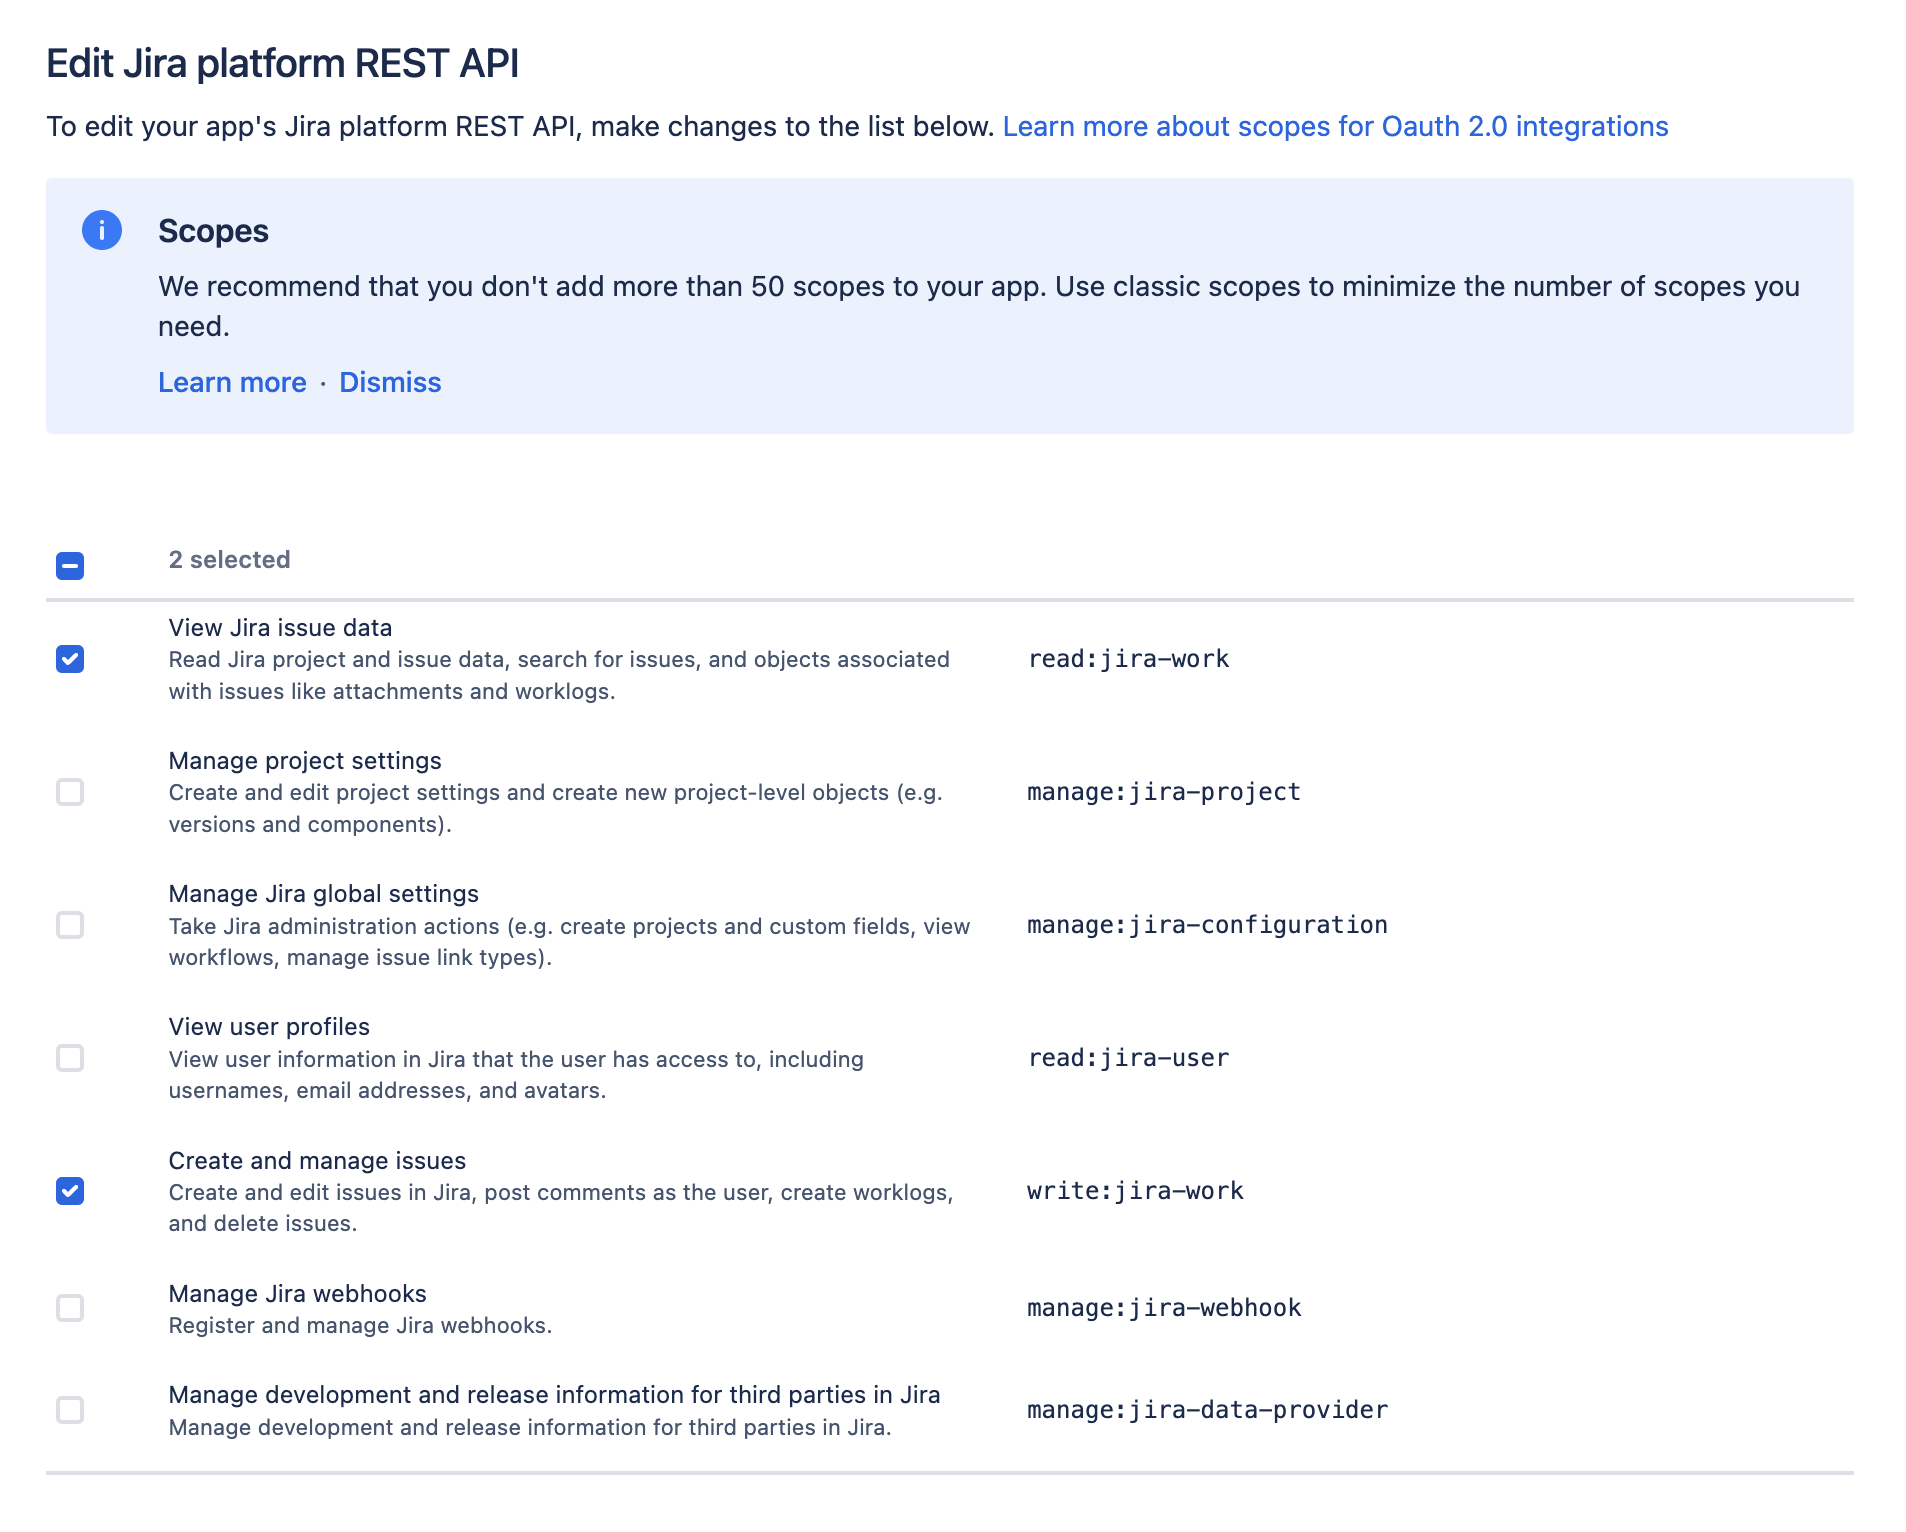Click the 'View user profiles' title
The image size is (1906, 1532).
pos(269,1027)
